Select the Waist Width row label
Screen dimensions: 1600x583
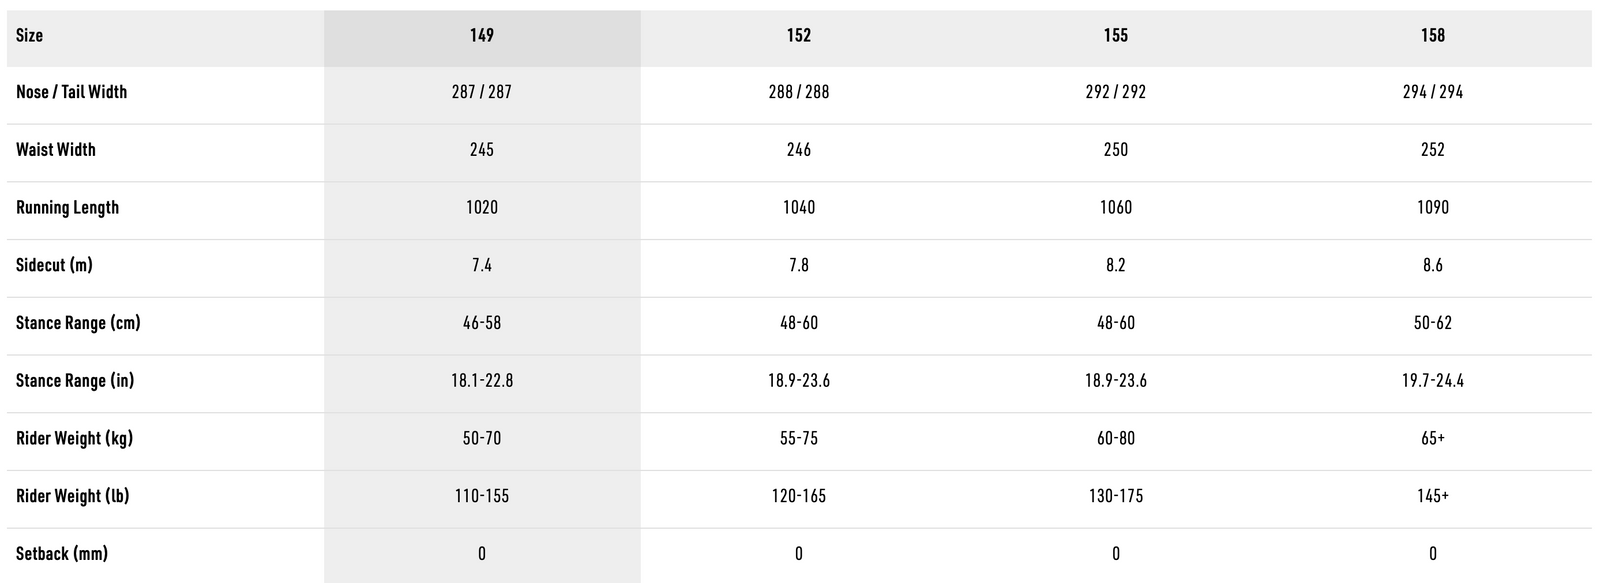56,150
